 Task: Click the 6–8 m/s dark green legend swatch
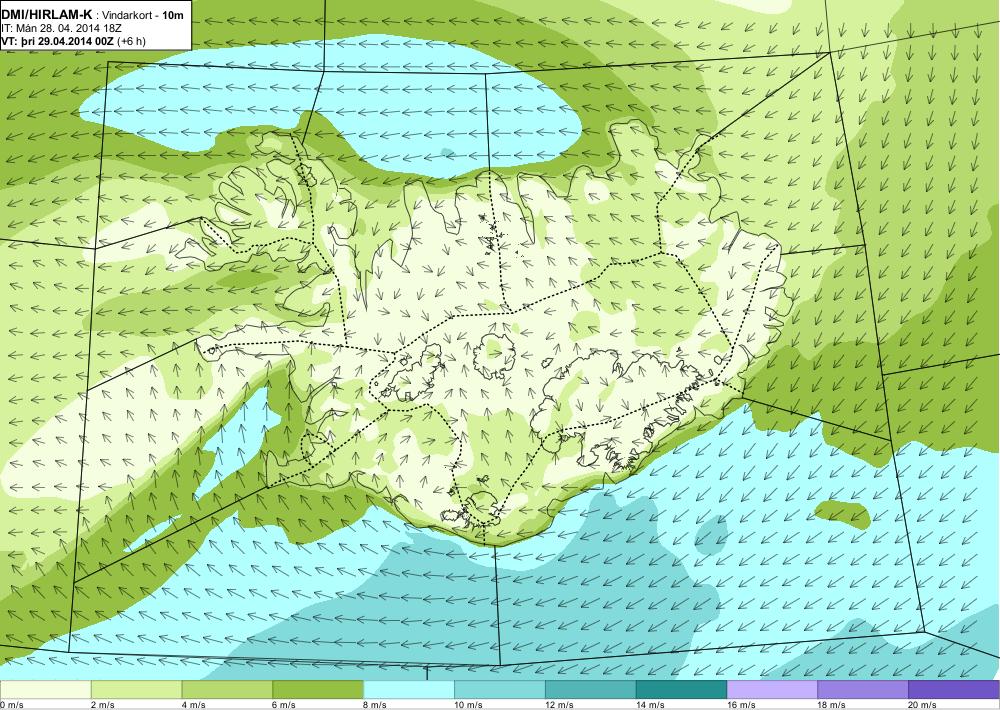click(x=318, y=690)
